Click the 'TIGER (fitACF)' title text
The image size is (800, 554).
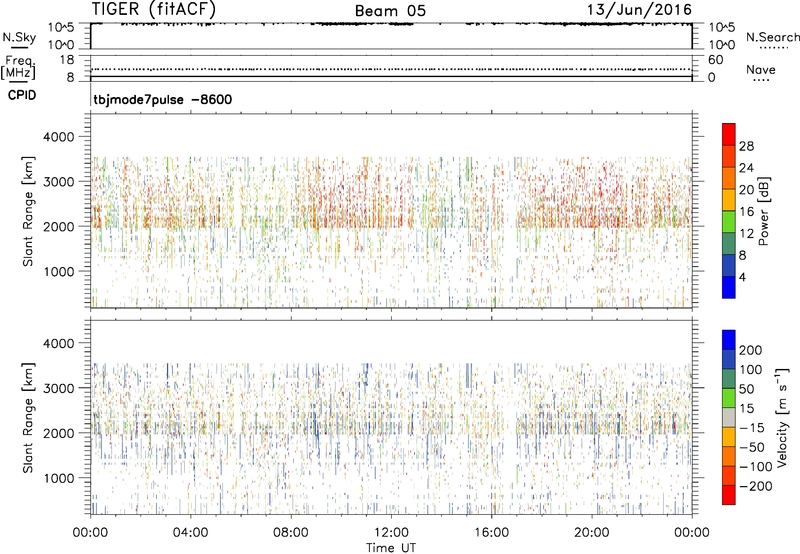pos(154,9)
